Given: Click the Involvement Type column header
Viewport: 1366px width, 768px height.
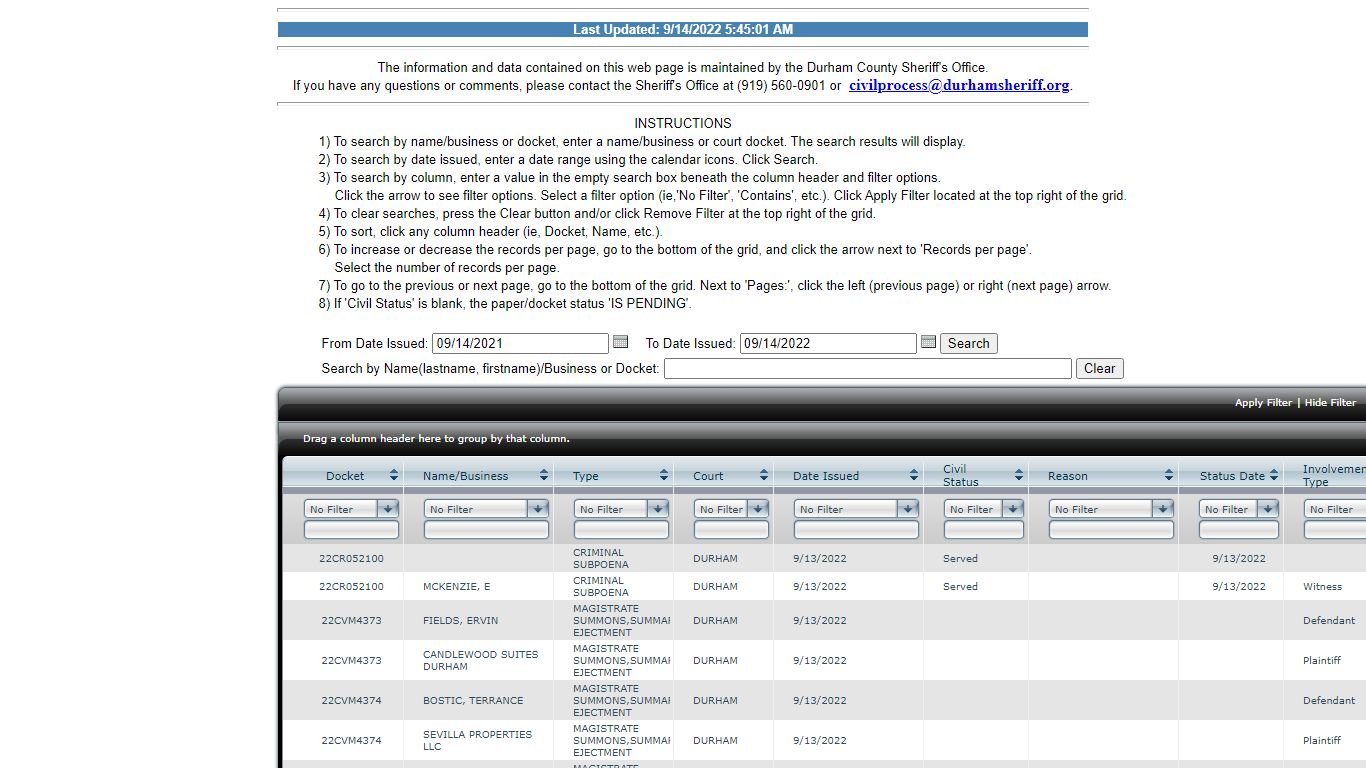Looking at the screenshot, I should 1333,475.
